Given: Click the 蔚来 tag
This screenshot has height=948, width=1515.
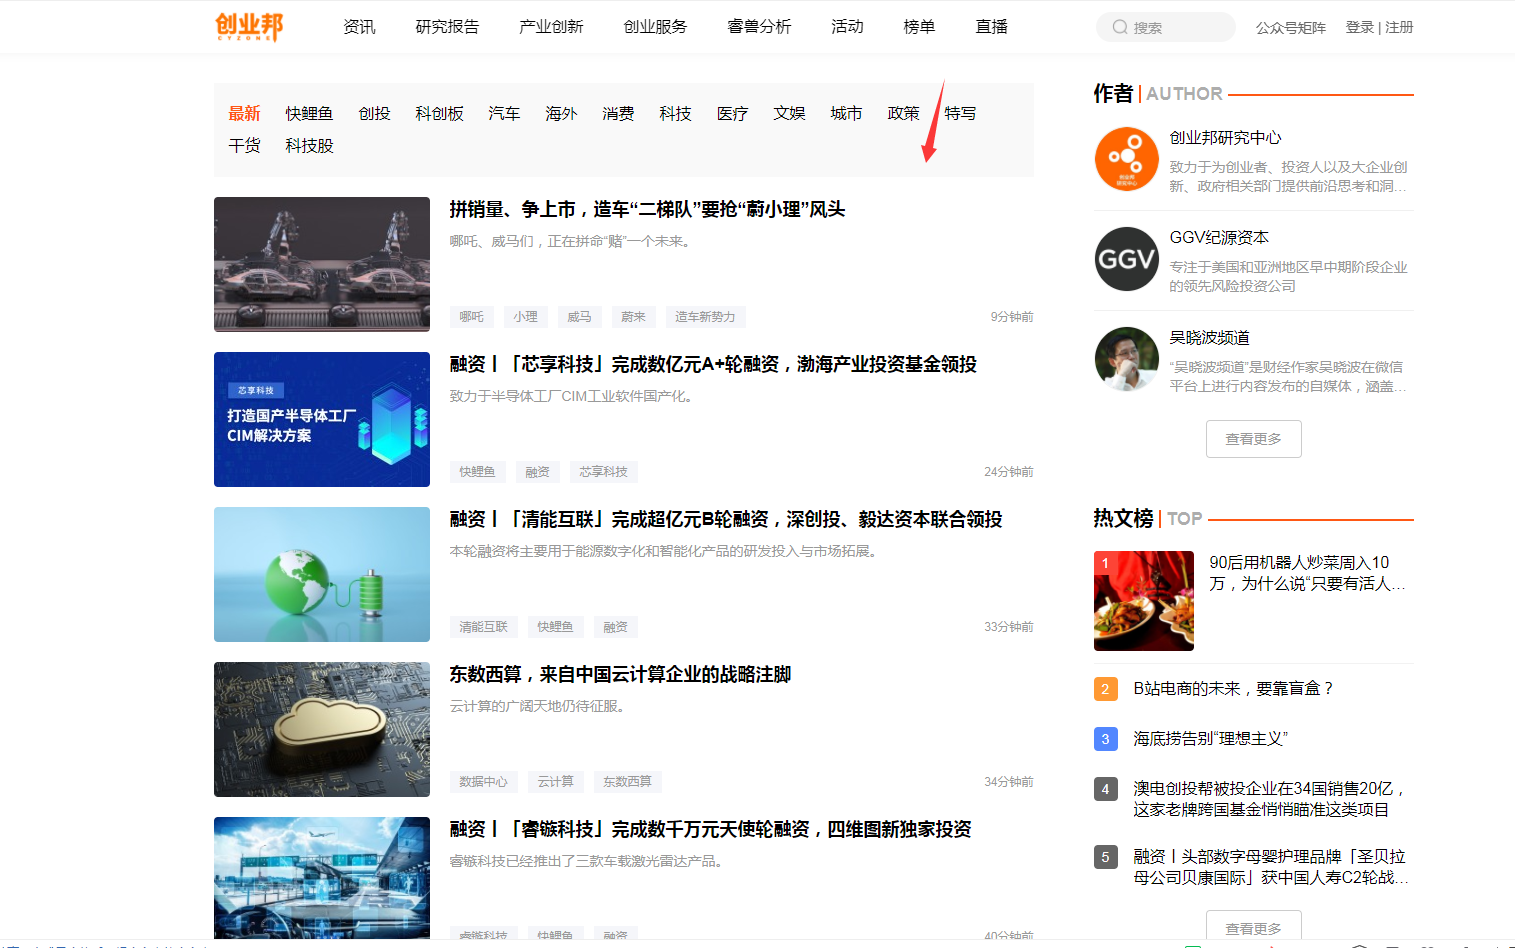Looking at the screenshot, I should 633,317.
